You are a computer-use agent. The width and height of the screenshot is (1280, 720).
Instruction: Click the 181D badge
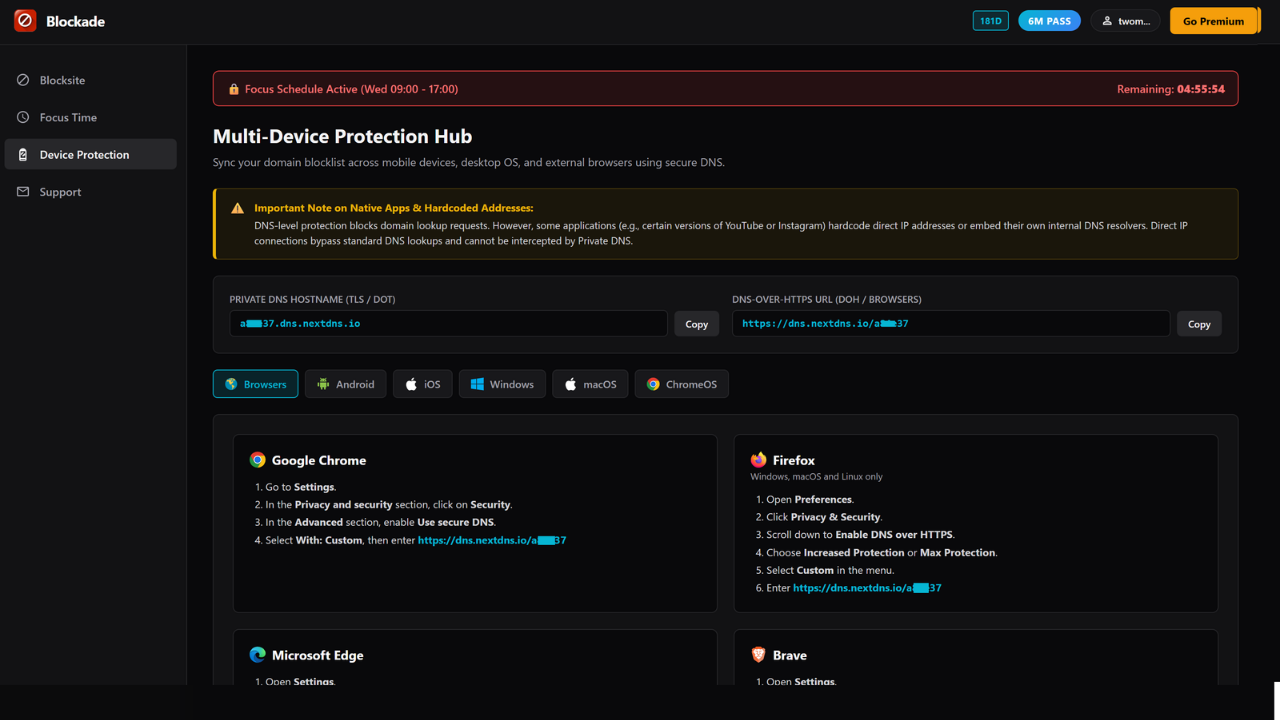(x=991, y=21)
